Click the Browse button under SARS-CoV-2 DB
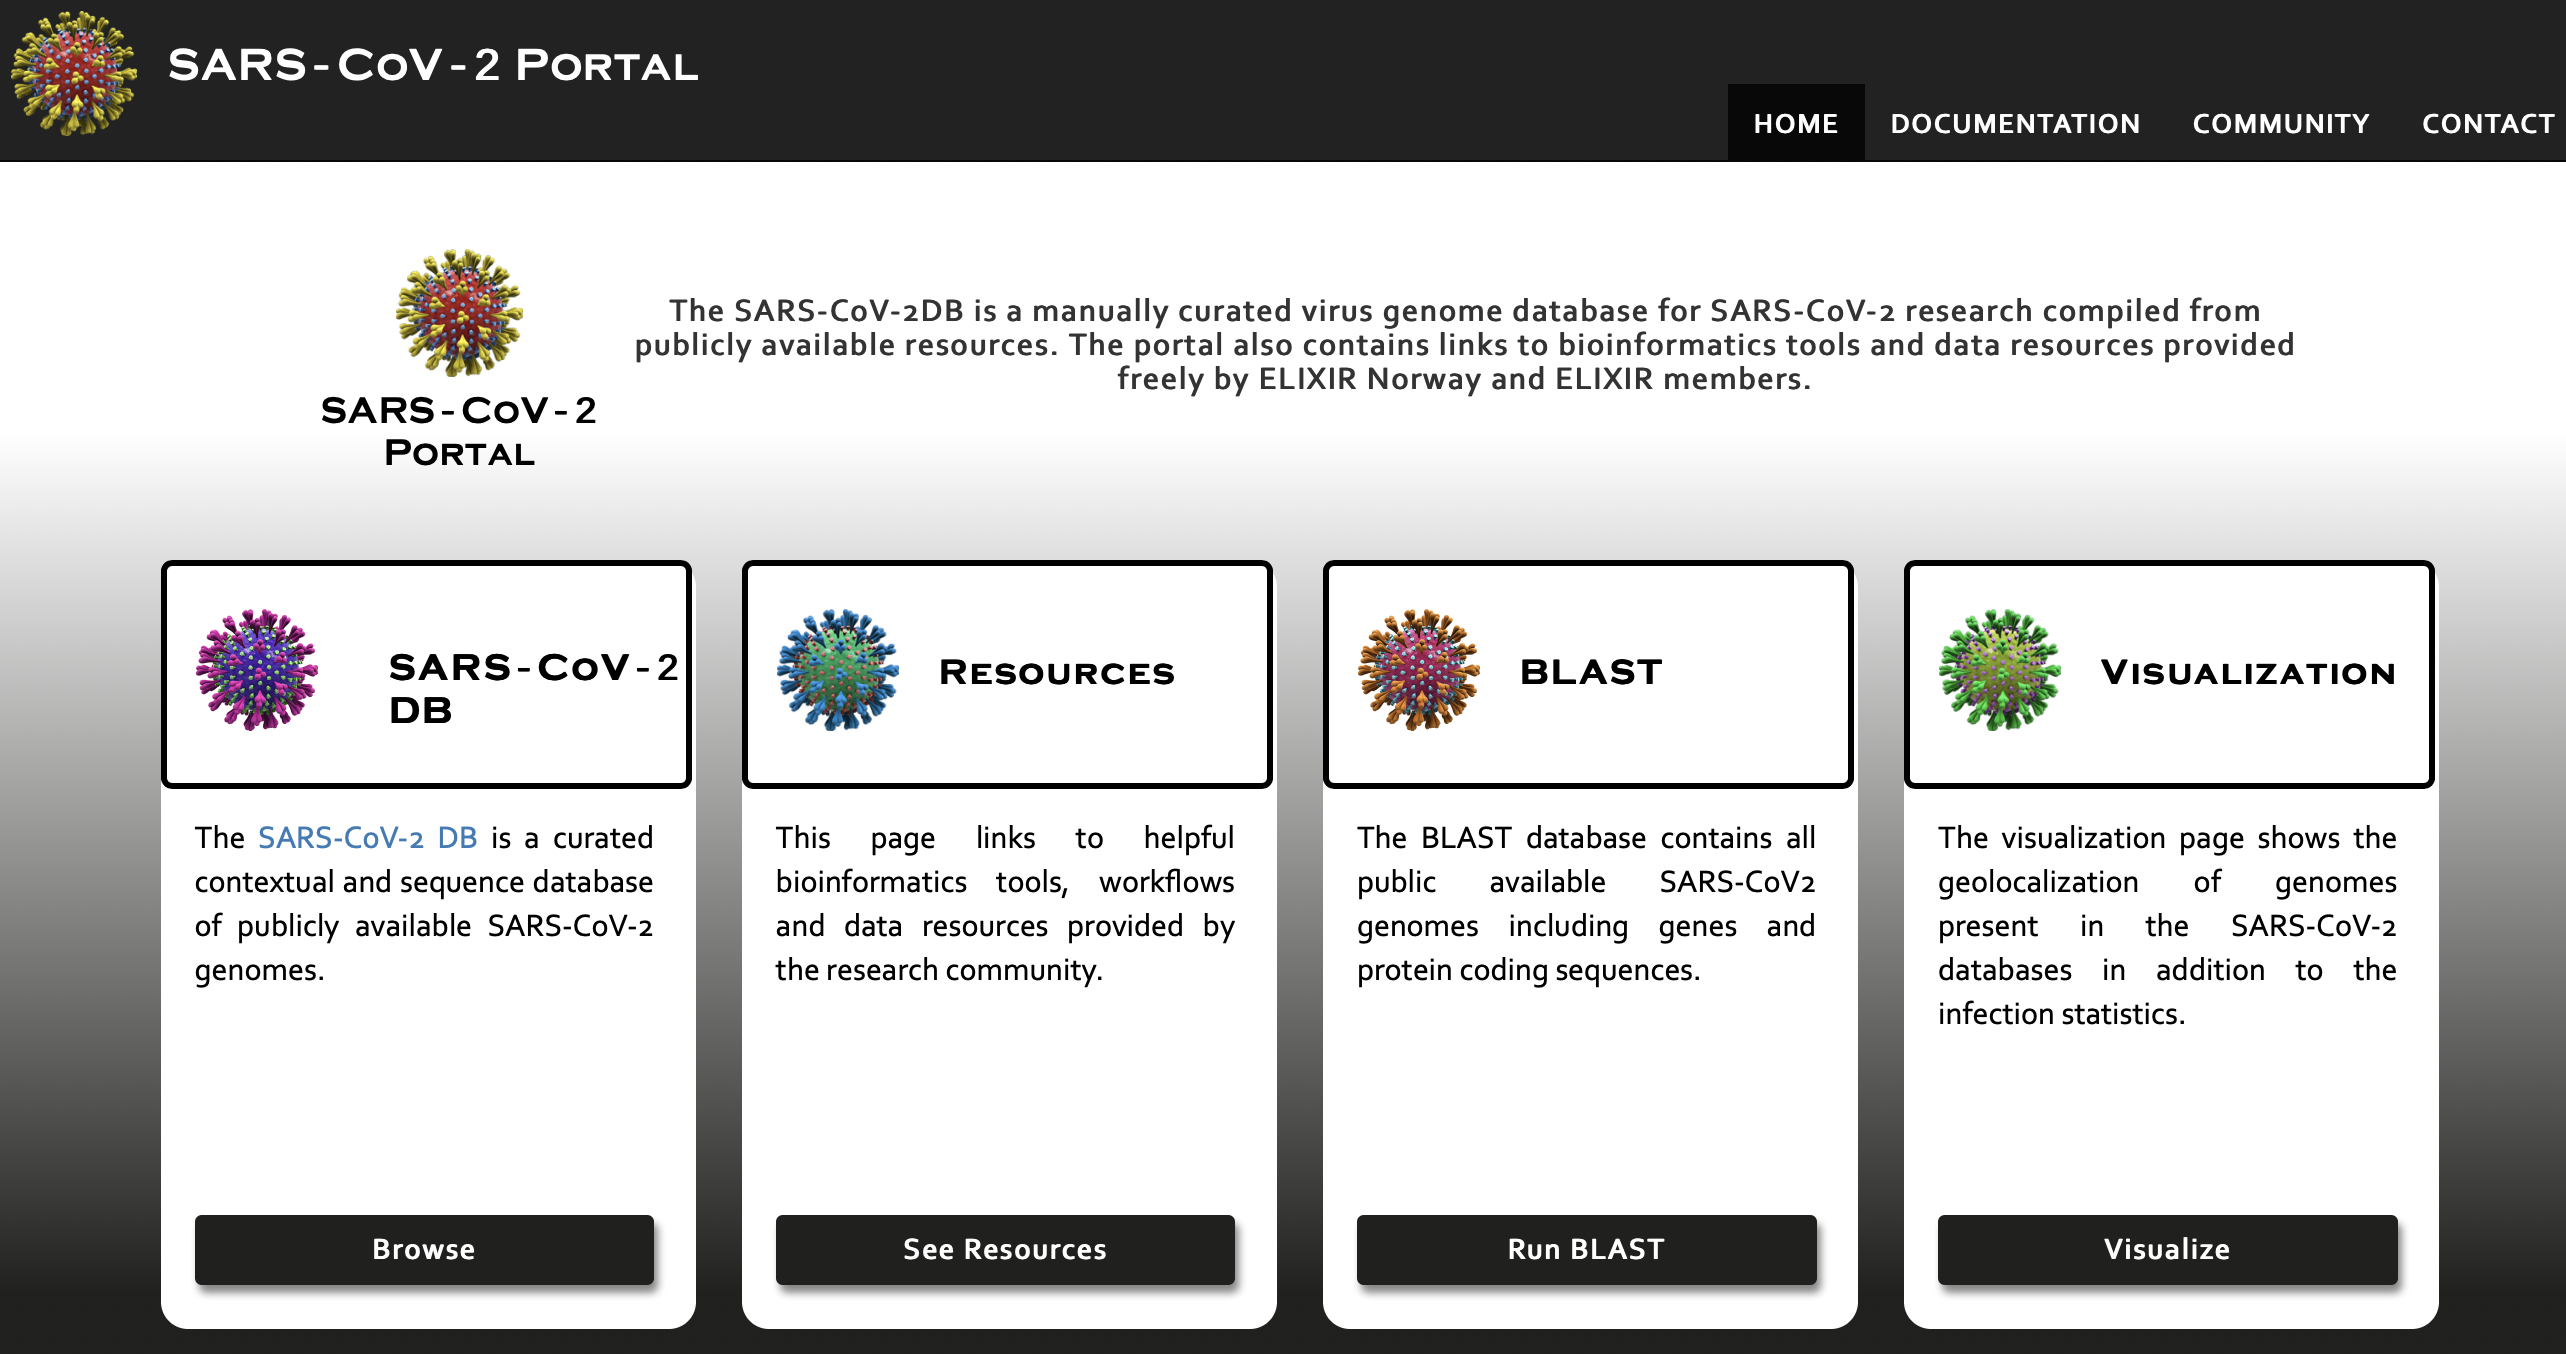This screenshot has width=2566, height=1354. click(x=424, y=1249)
